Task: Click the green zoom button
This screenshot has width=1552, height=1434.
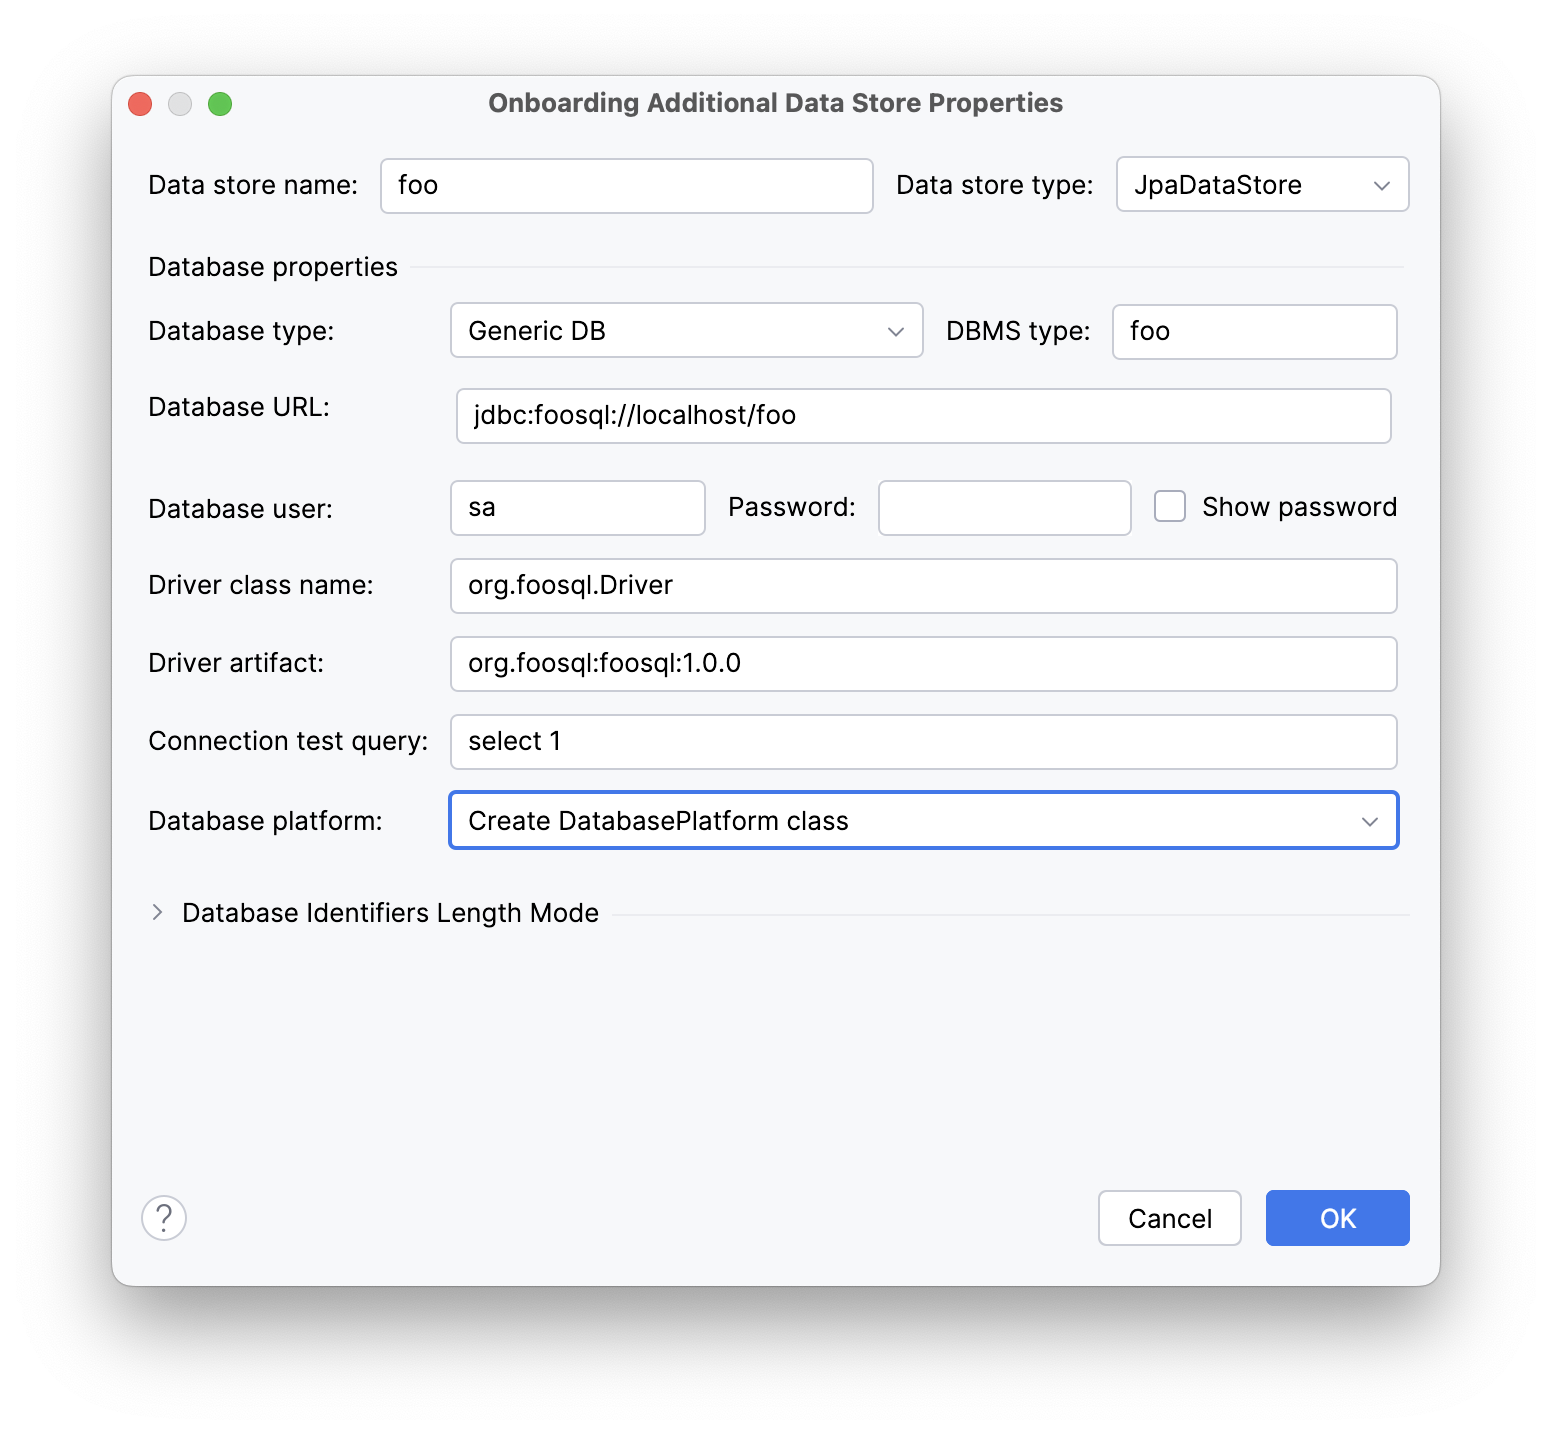Action: tap(221, 103)
